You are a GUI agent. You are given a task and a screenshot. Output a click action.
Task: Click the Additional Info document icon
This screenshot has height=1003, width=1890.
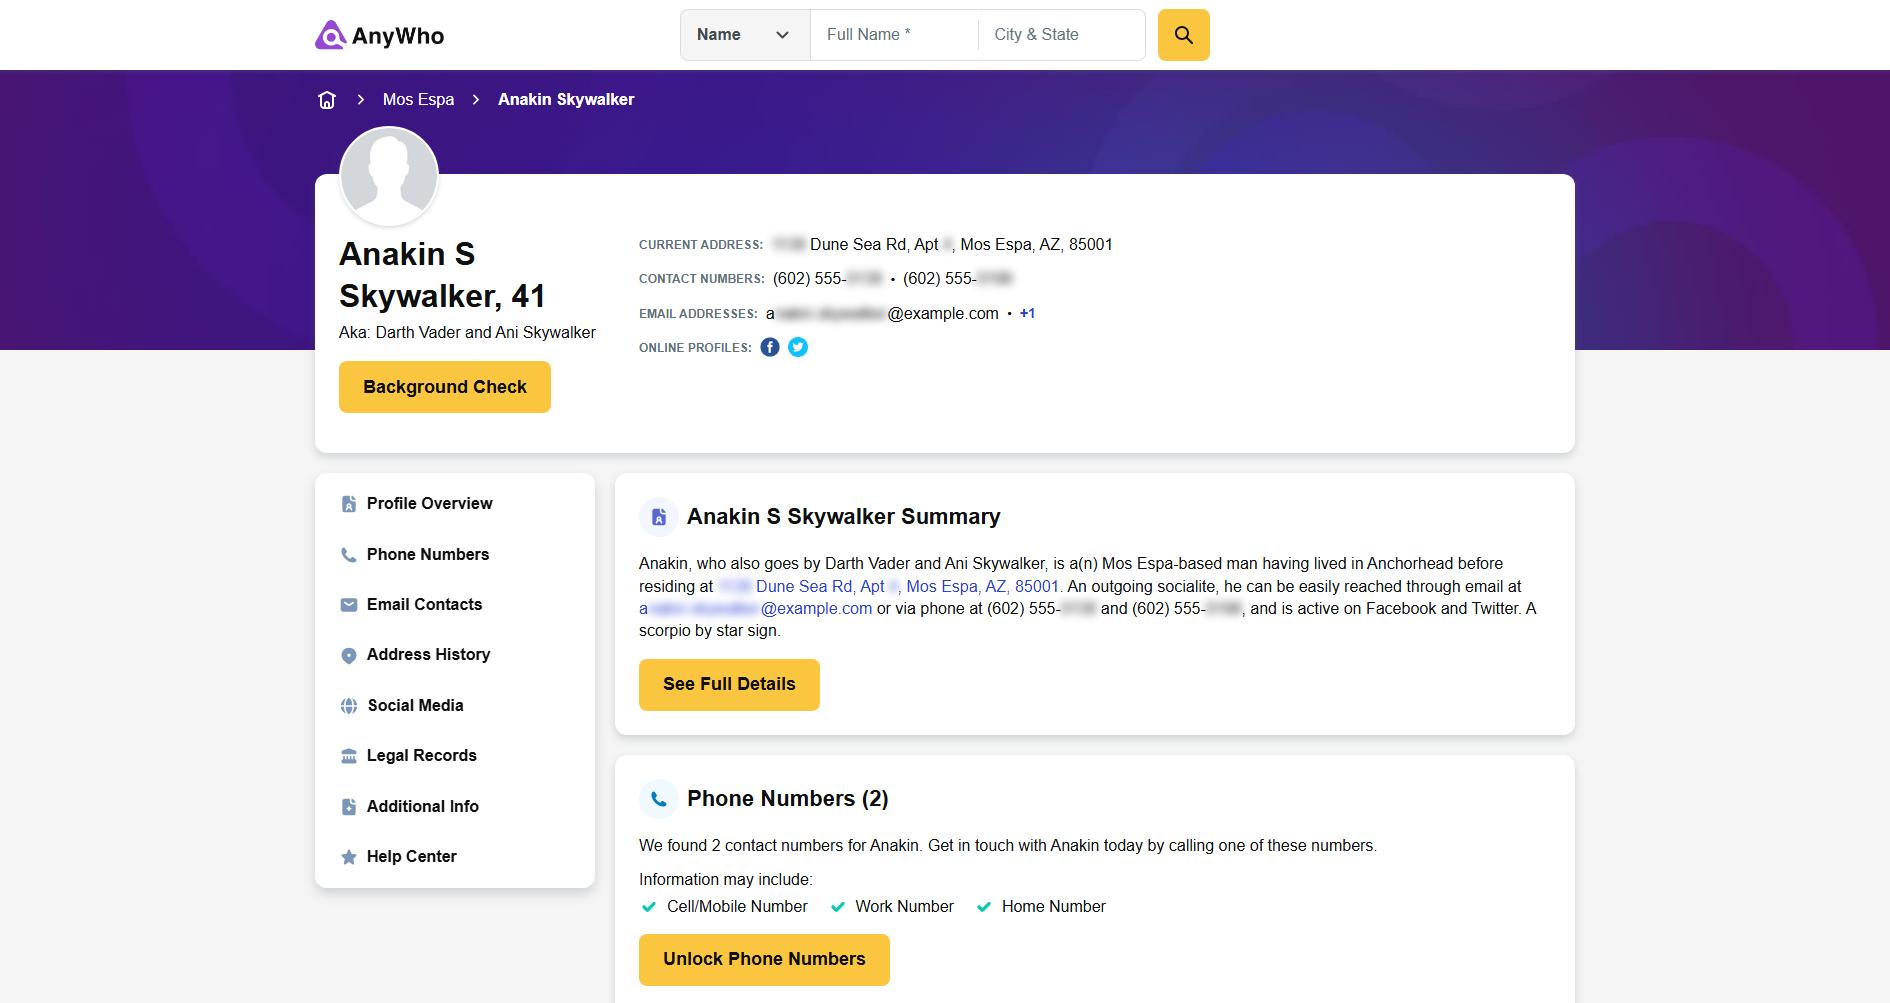click(x=349, y=807)
